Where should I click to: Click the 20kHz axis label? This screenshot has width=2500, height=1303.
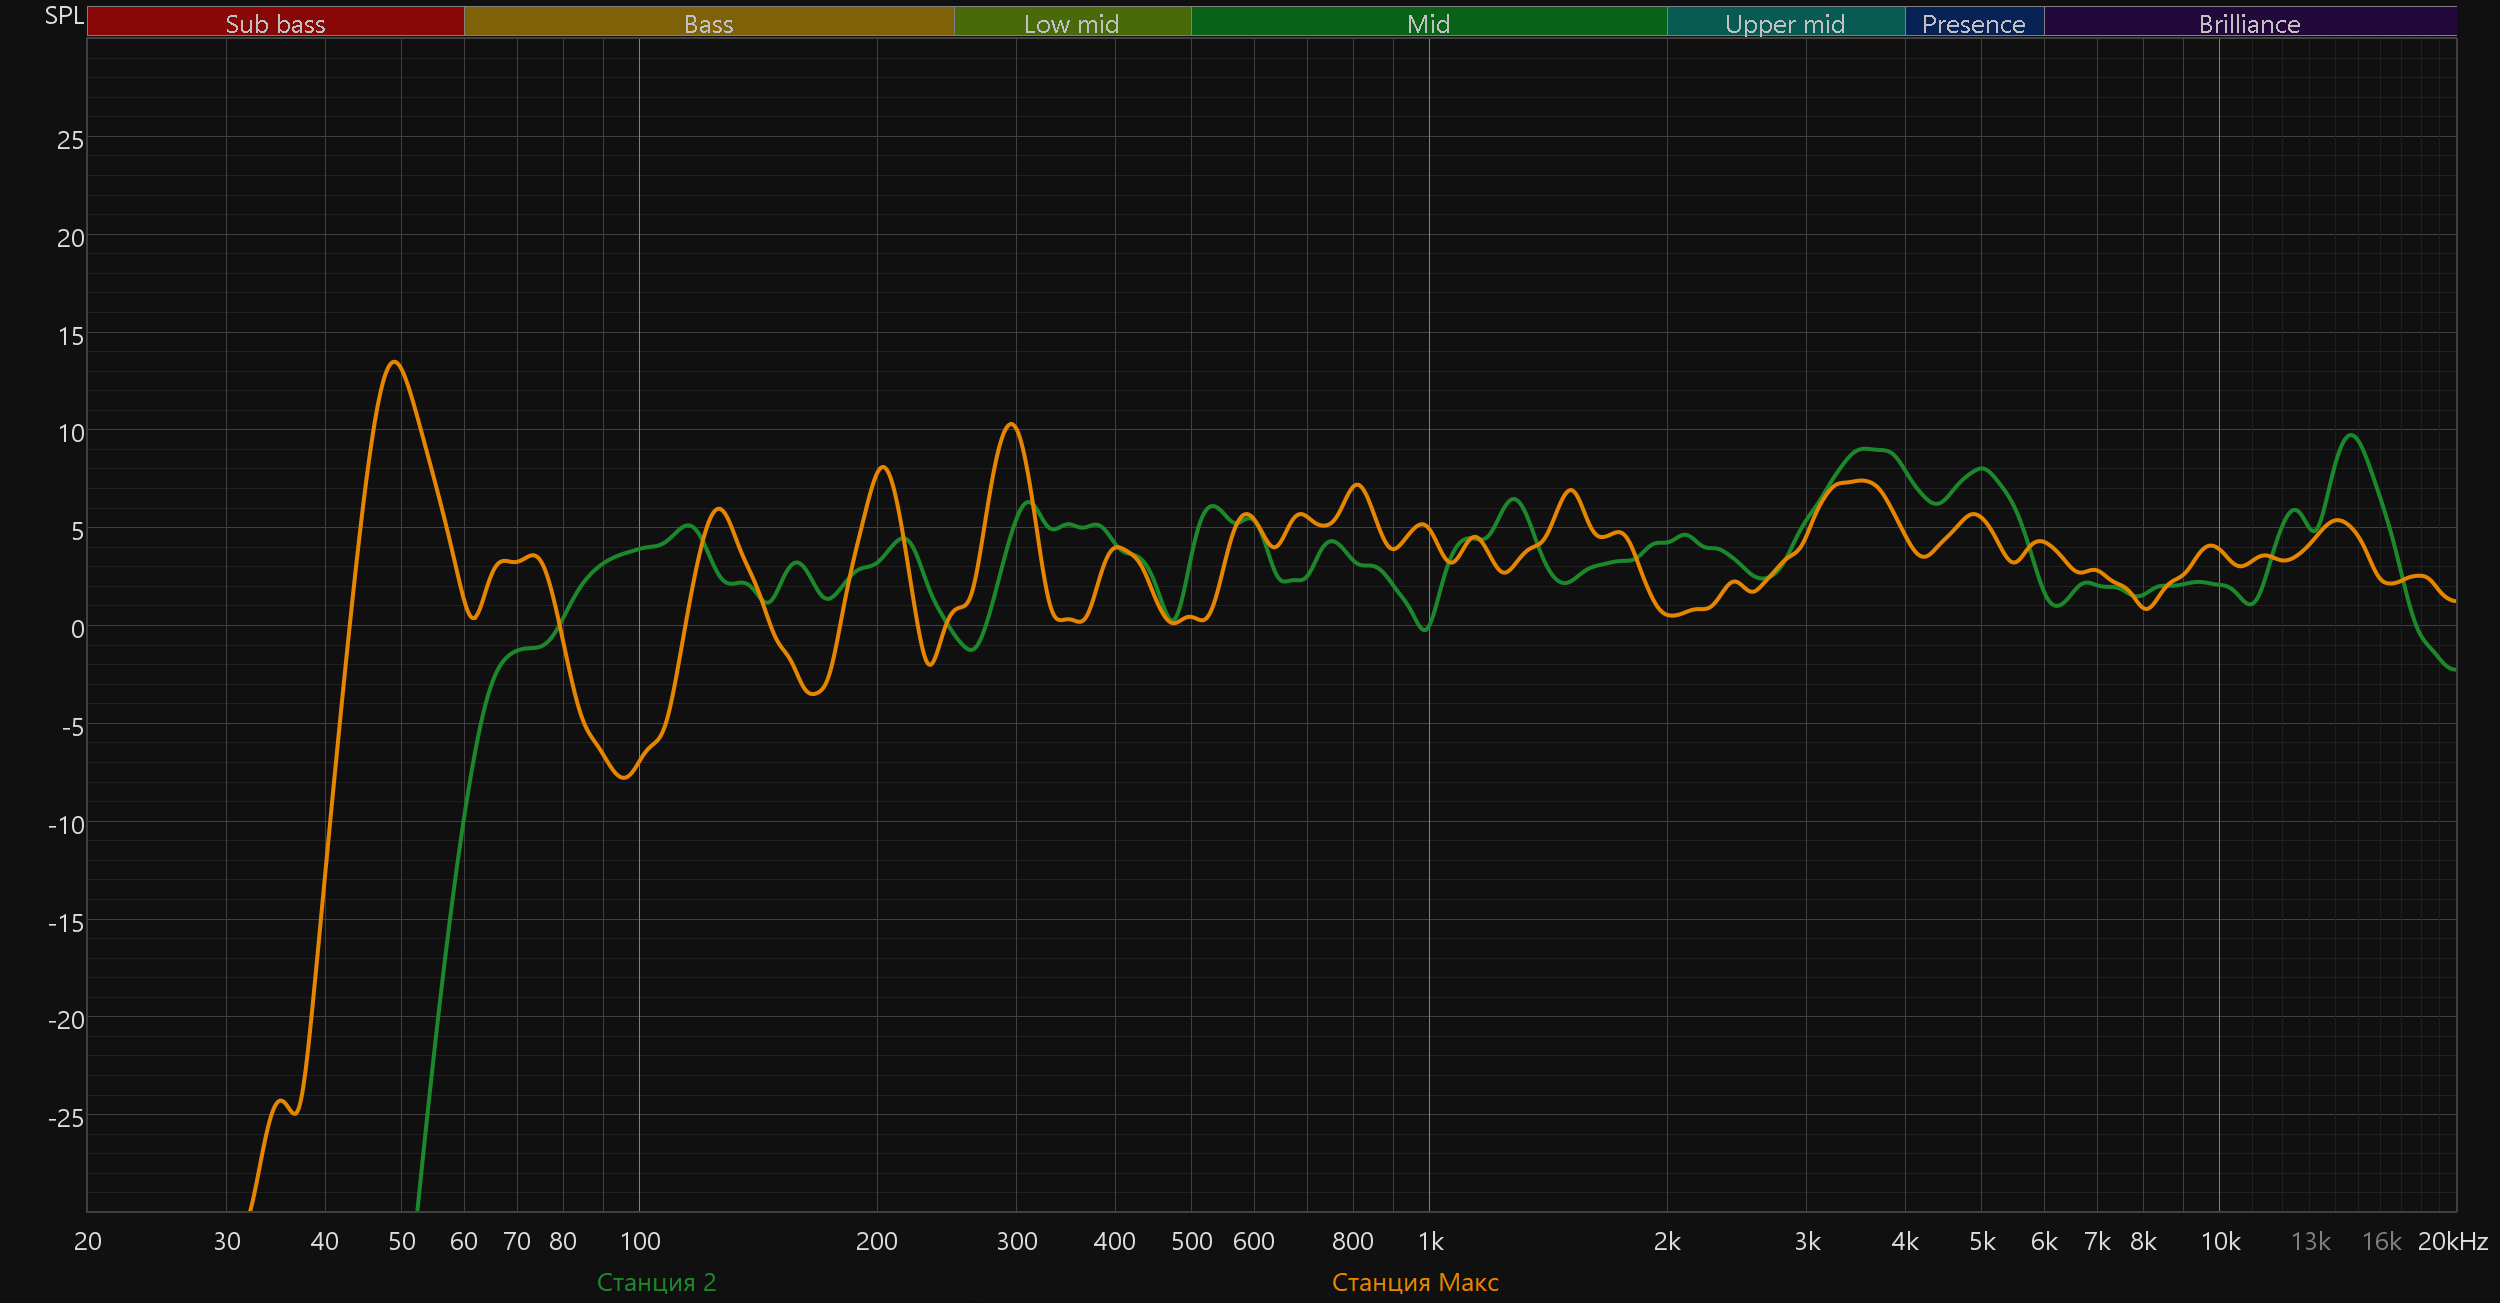coord(2452,1241)
